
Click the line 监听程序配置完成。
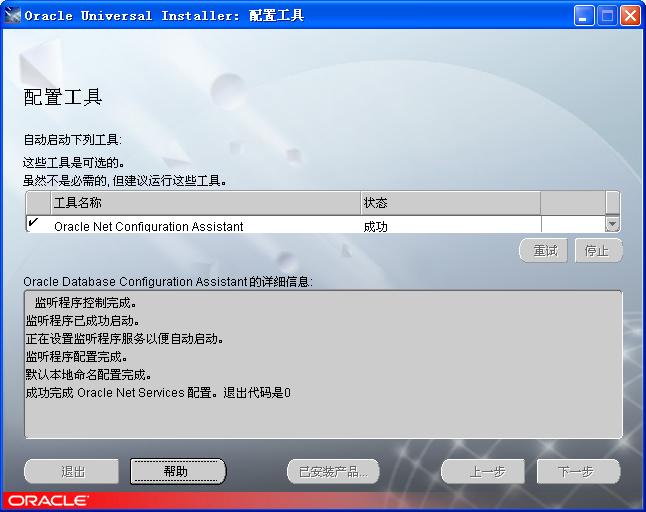pos(77,357)
